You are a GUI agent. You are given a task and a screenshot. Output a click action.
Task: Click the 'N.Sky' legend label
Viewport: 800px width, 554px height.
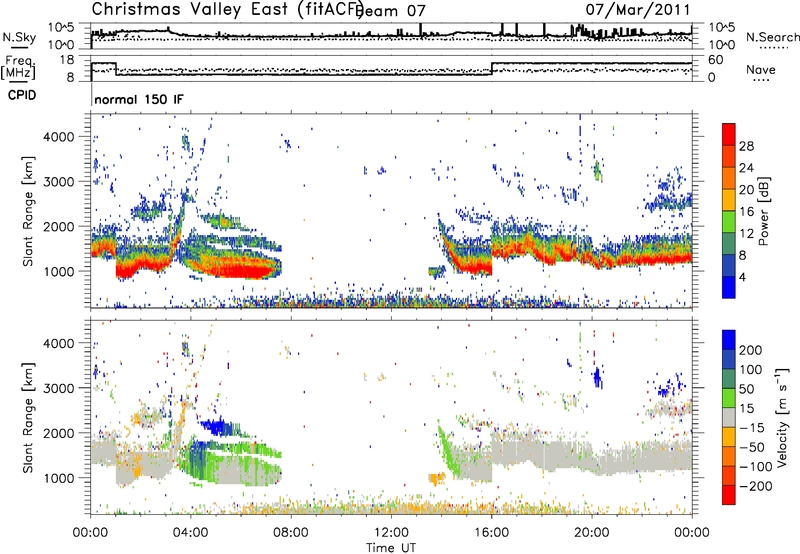pos(19,37)
